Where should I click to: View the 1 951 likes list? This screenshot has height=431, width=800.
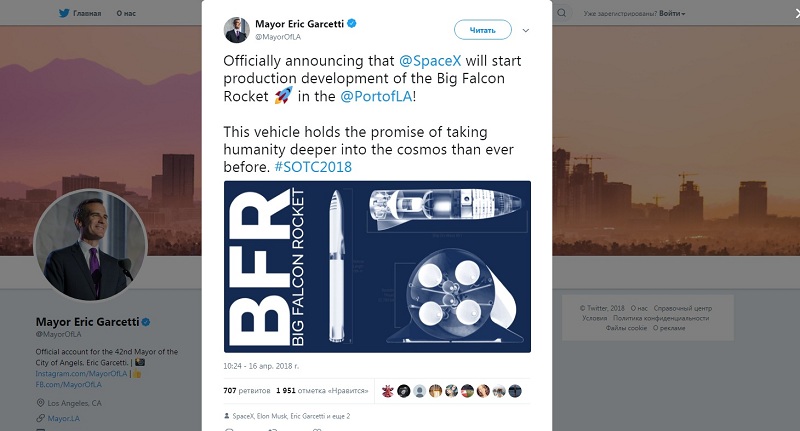pyautogui.click(x=322, y=391)
